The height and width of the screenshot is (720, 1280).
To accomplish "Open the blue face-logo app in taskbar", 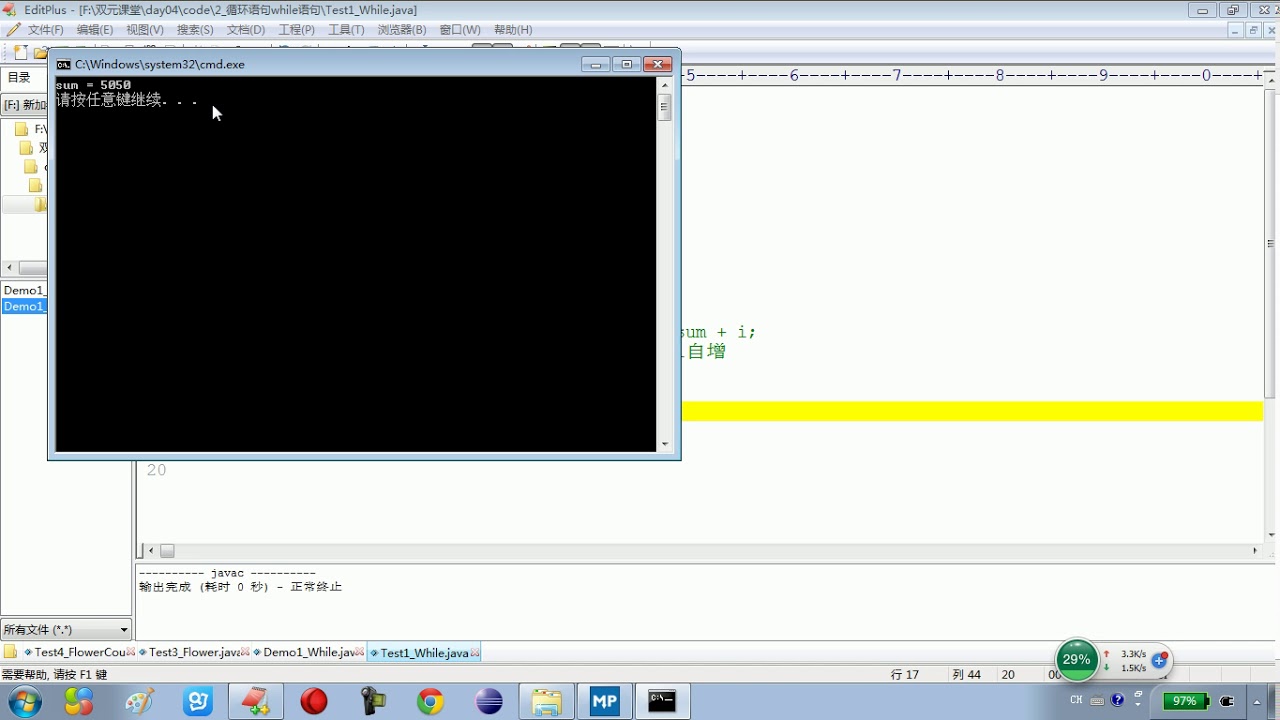I will [x=198, y=702].
